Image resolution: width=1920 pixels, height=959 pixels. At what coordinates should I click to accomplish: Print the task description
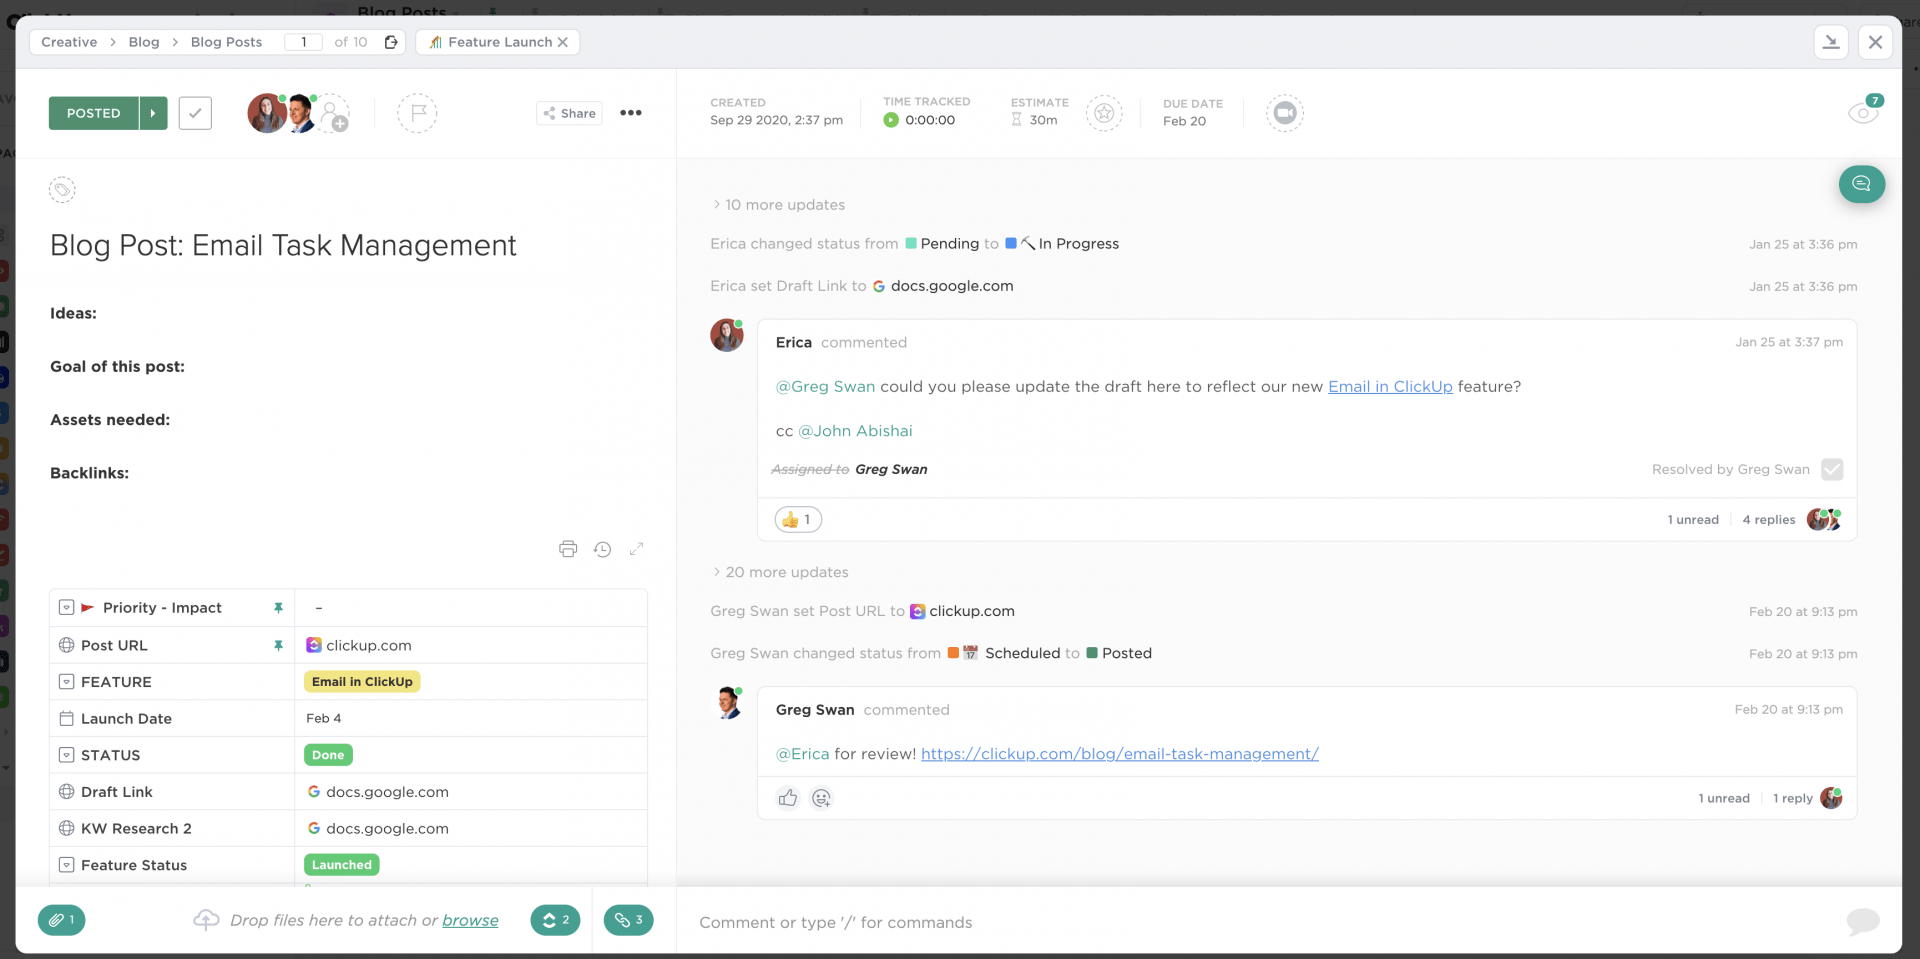coord(568,549)
